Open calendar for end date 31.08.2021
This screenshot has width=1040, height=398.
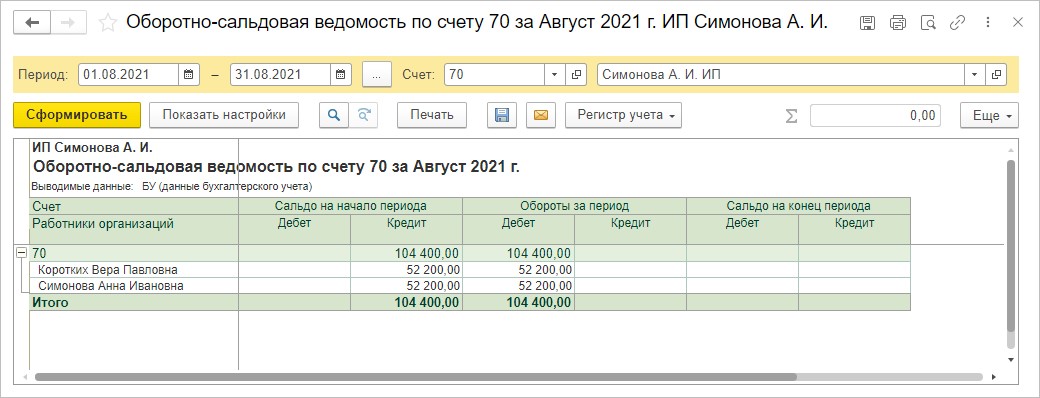[340, 75]
